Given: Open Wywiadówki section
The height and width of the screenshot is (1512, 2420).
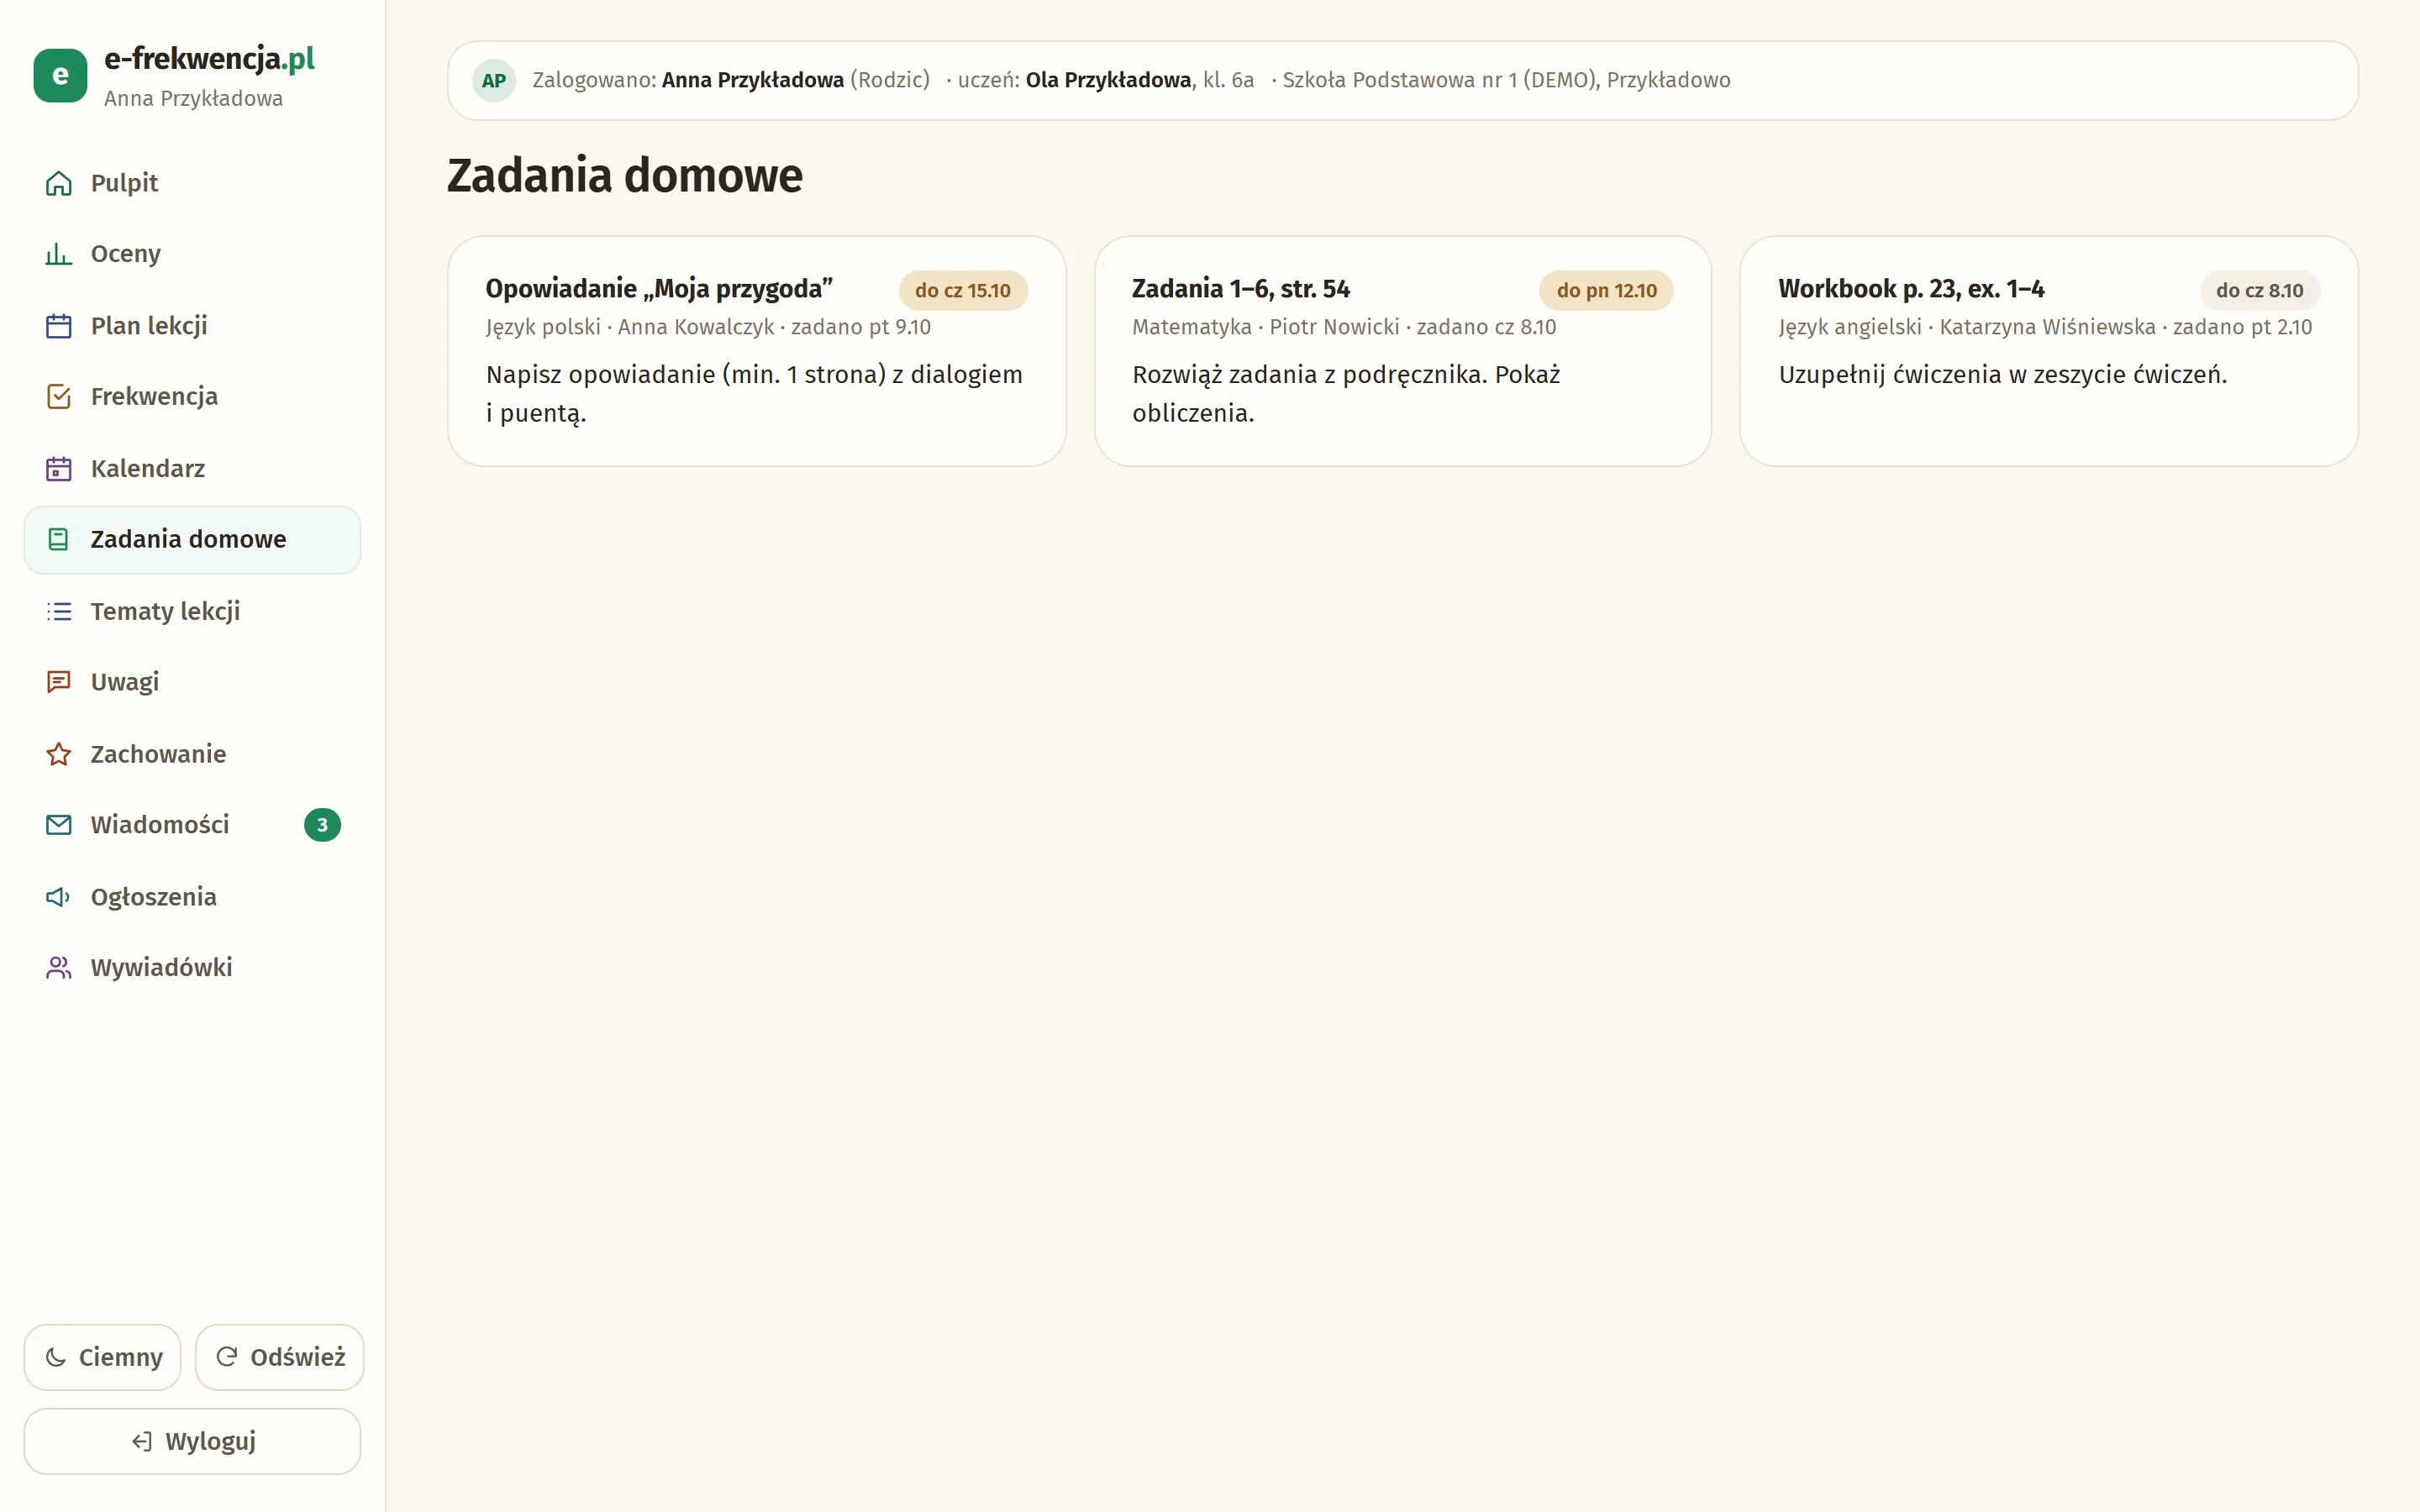Looking at the screenshot, I should coord(192,968).
